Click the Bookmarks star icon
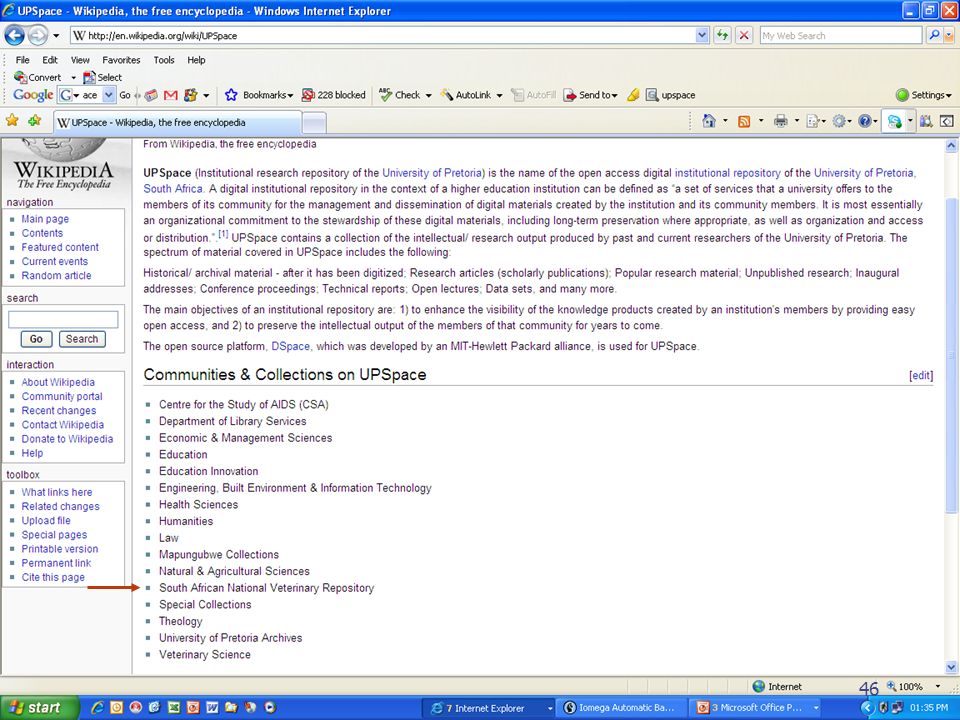The width and height of the screenshot is (960, 720). pyautogui.click(x=231, y=95)
